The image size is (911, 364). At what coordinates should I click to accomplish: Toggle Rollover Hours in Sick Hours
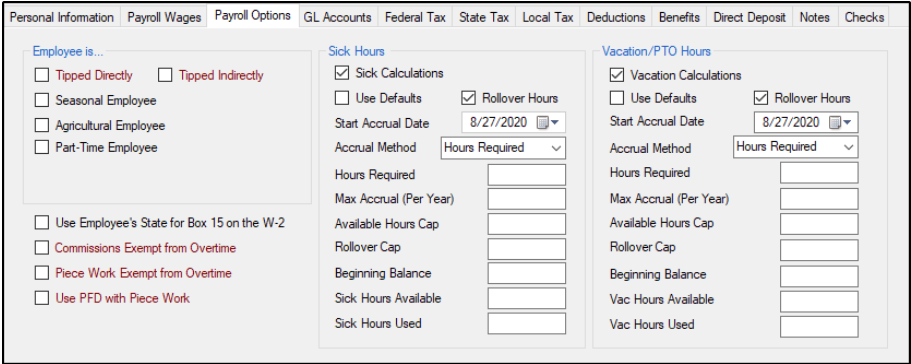[x=468, y=98]
